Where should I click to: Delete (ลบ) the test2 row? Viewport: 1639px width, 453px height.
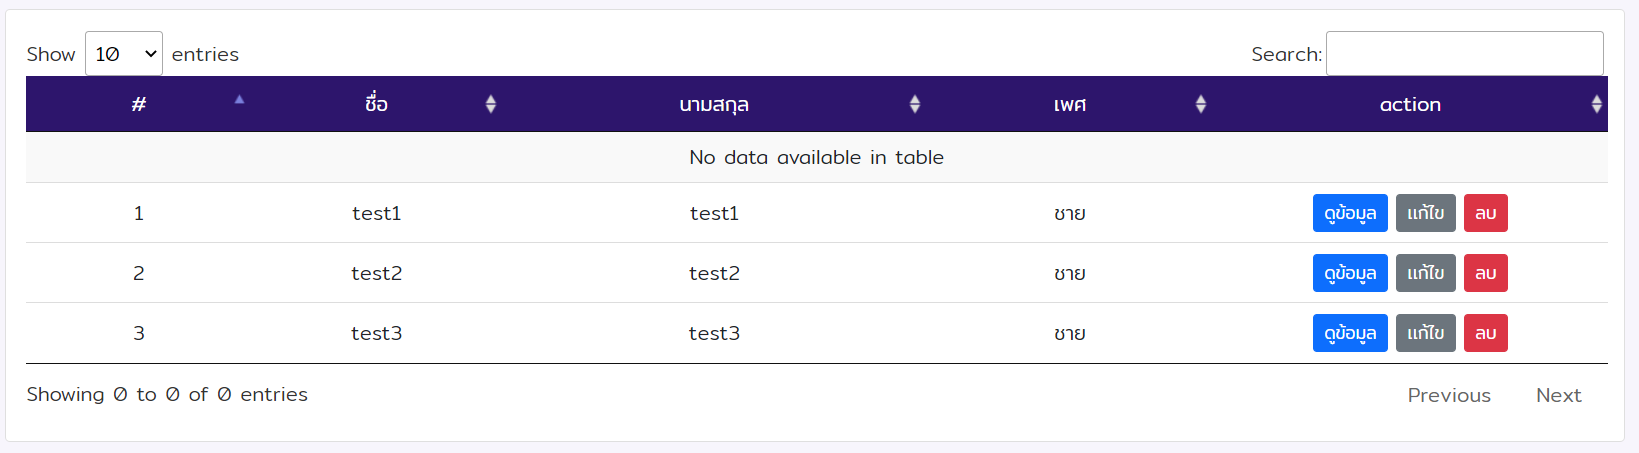(1485, 273)
